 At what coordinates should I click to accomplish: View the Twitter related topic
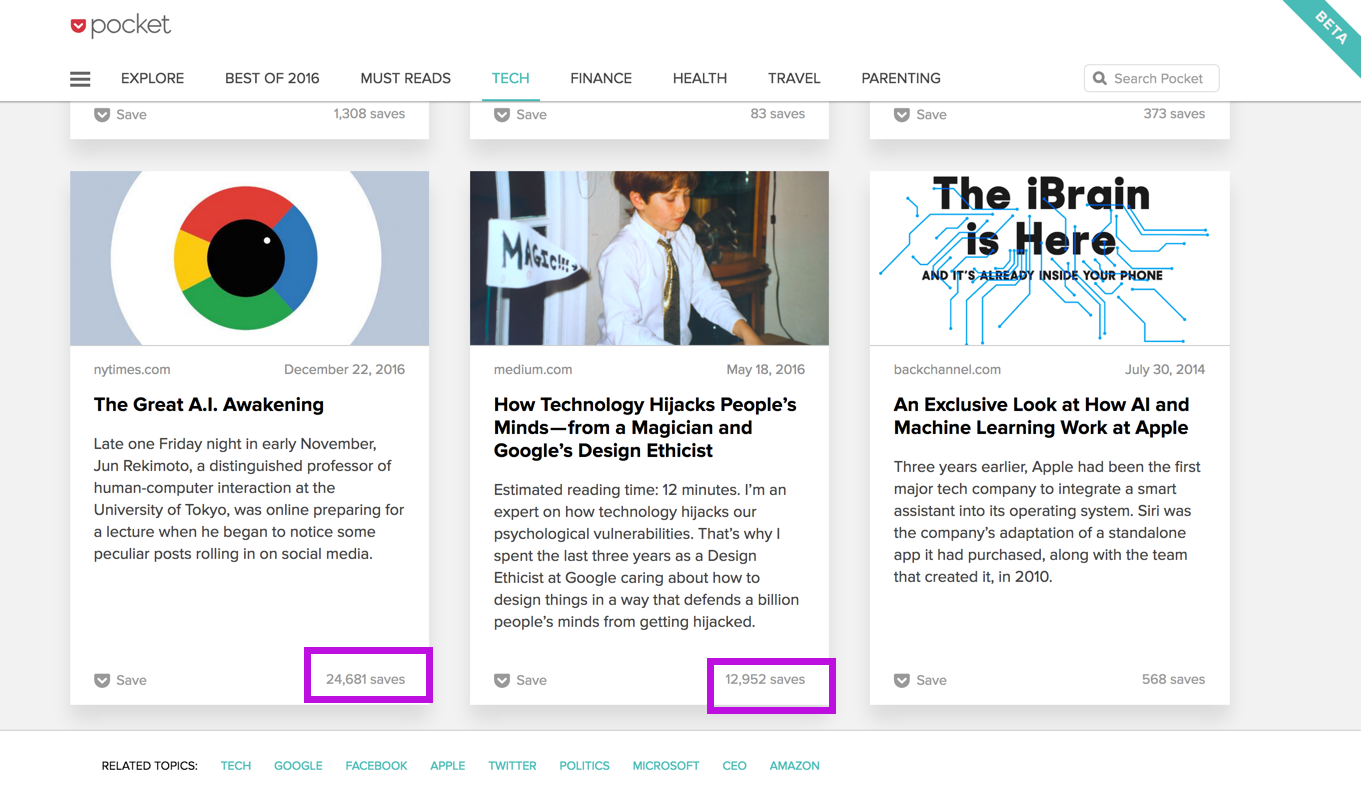[x=512, y=766]
